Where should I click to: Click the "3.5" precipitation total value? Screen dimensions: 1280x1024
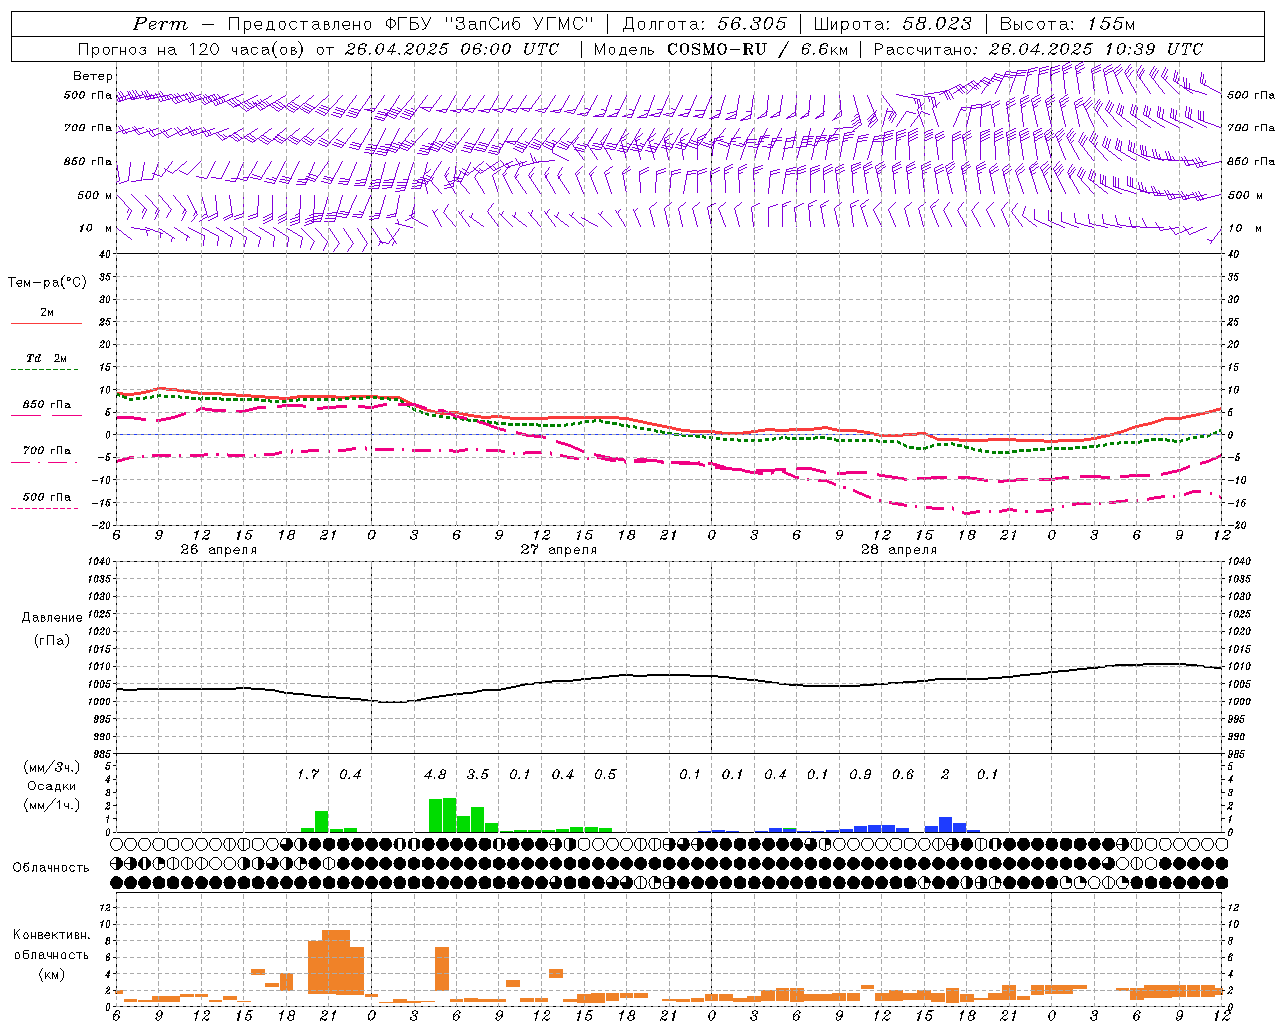click(x=478, y=774)
